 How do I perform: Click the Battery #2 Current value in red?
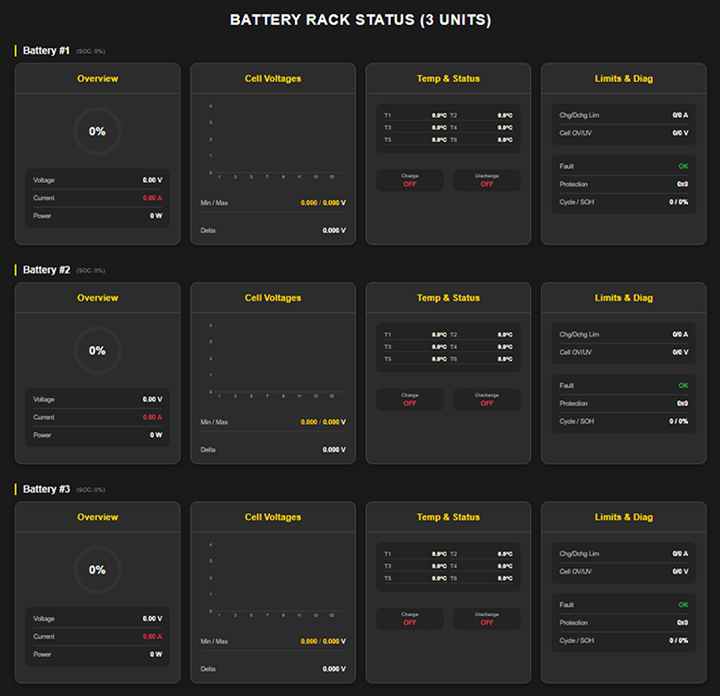(x=151, y=417)
